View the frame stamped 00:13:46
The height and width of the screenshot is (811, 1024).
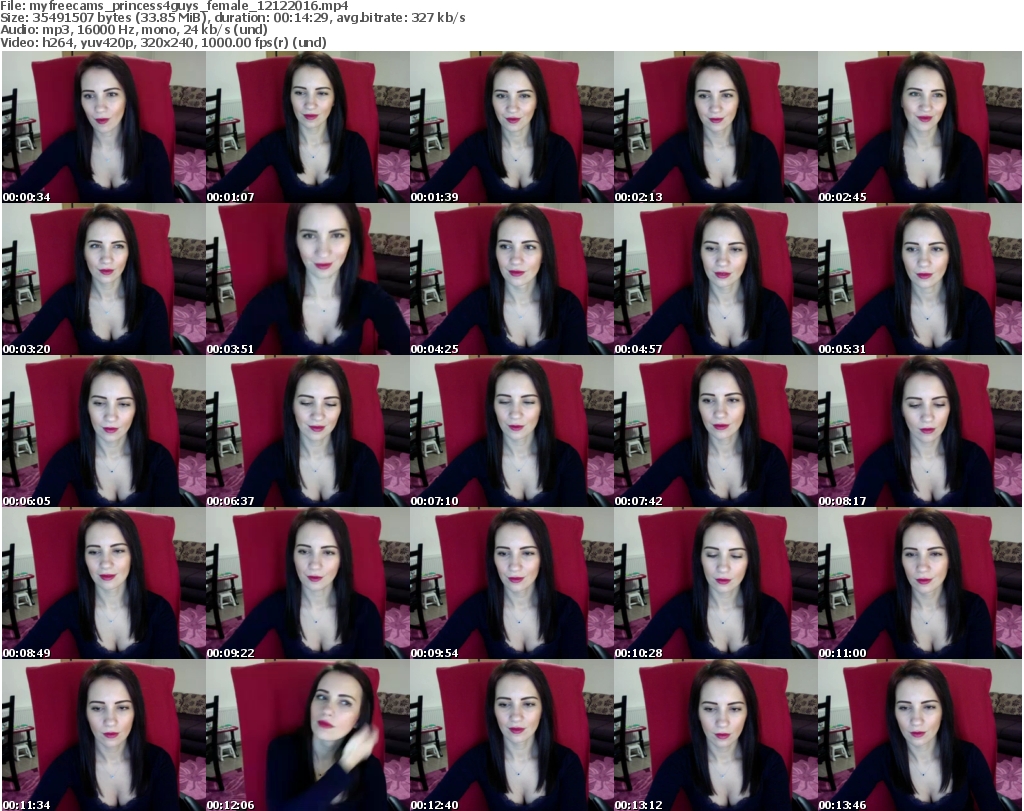pyautogui.click(x=920, y=735)
